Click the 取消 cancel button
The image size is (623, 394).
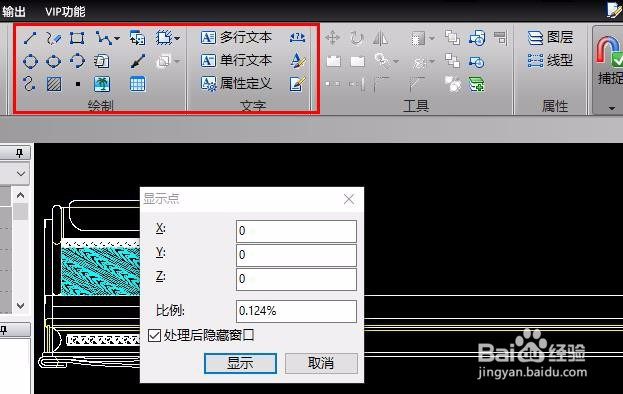click(321, 363)
